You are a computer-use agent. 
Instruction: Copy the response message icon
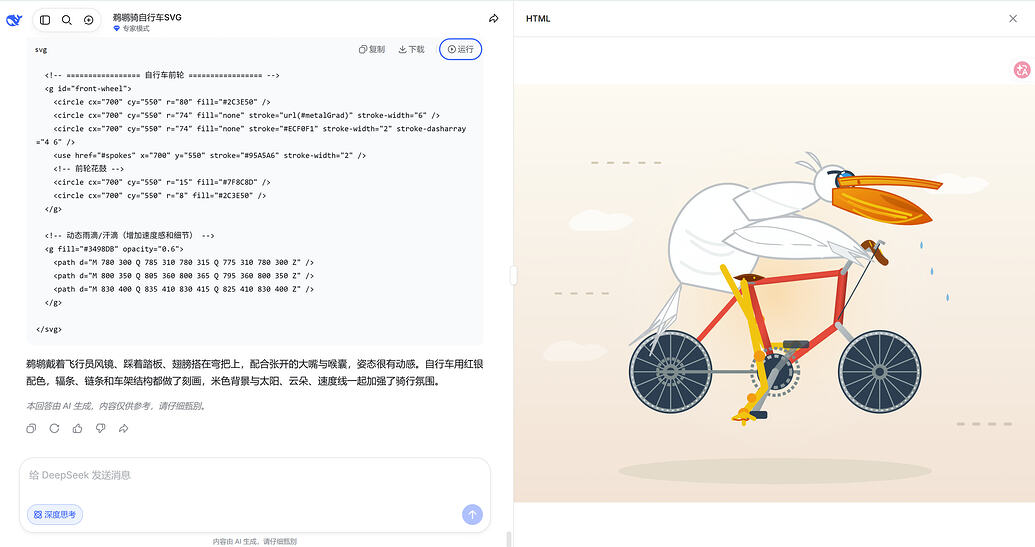(31, 428)
